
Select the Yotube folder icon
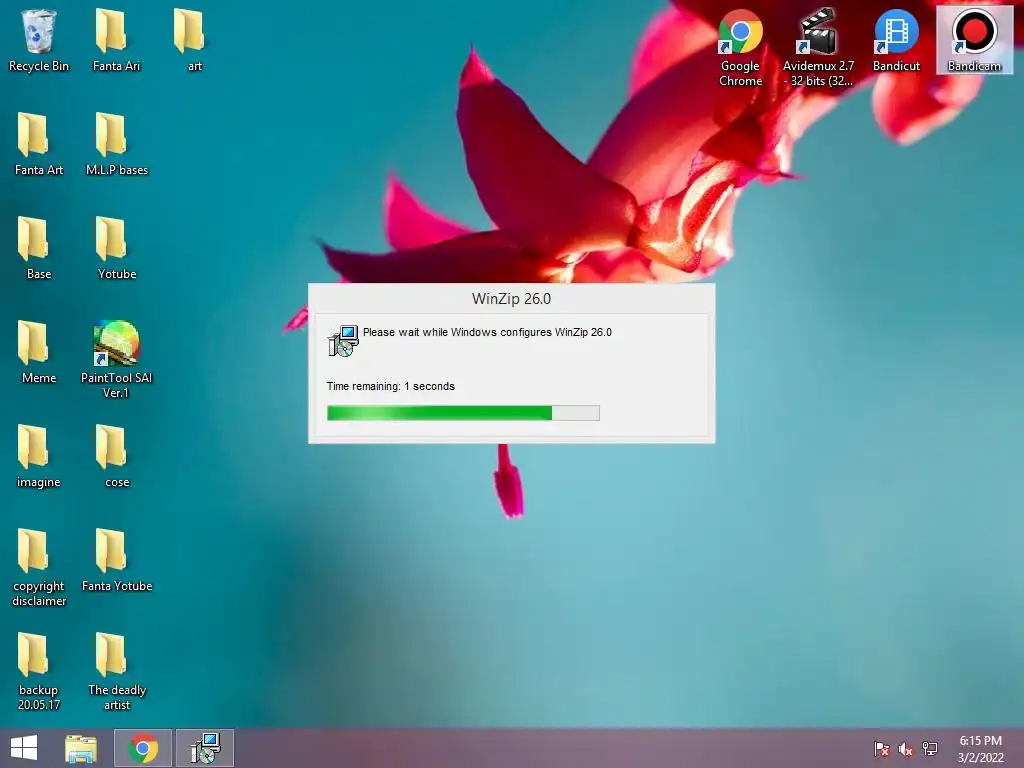117,248
